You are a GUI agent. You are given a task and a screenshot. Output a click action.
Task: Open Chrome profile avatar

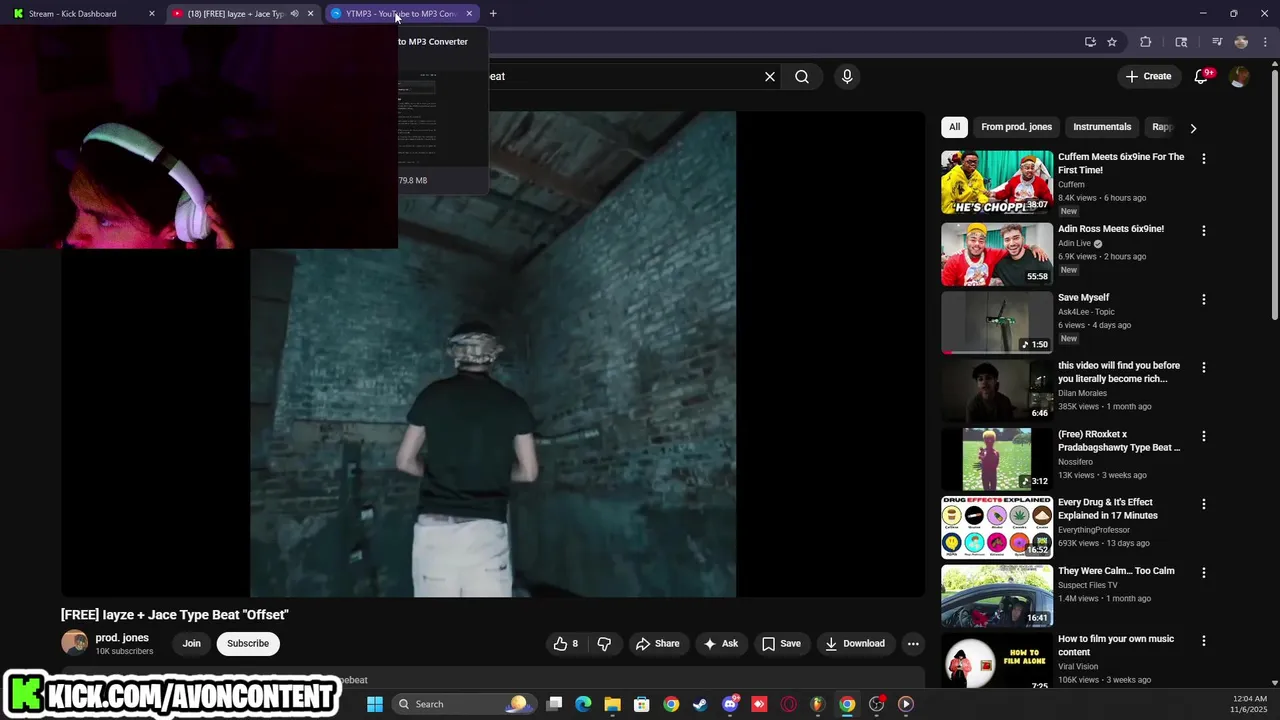click(x=1241, y=42)
